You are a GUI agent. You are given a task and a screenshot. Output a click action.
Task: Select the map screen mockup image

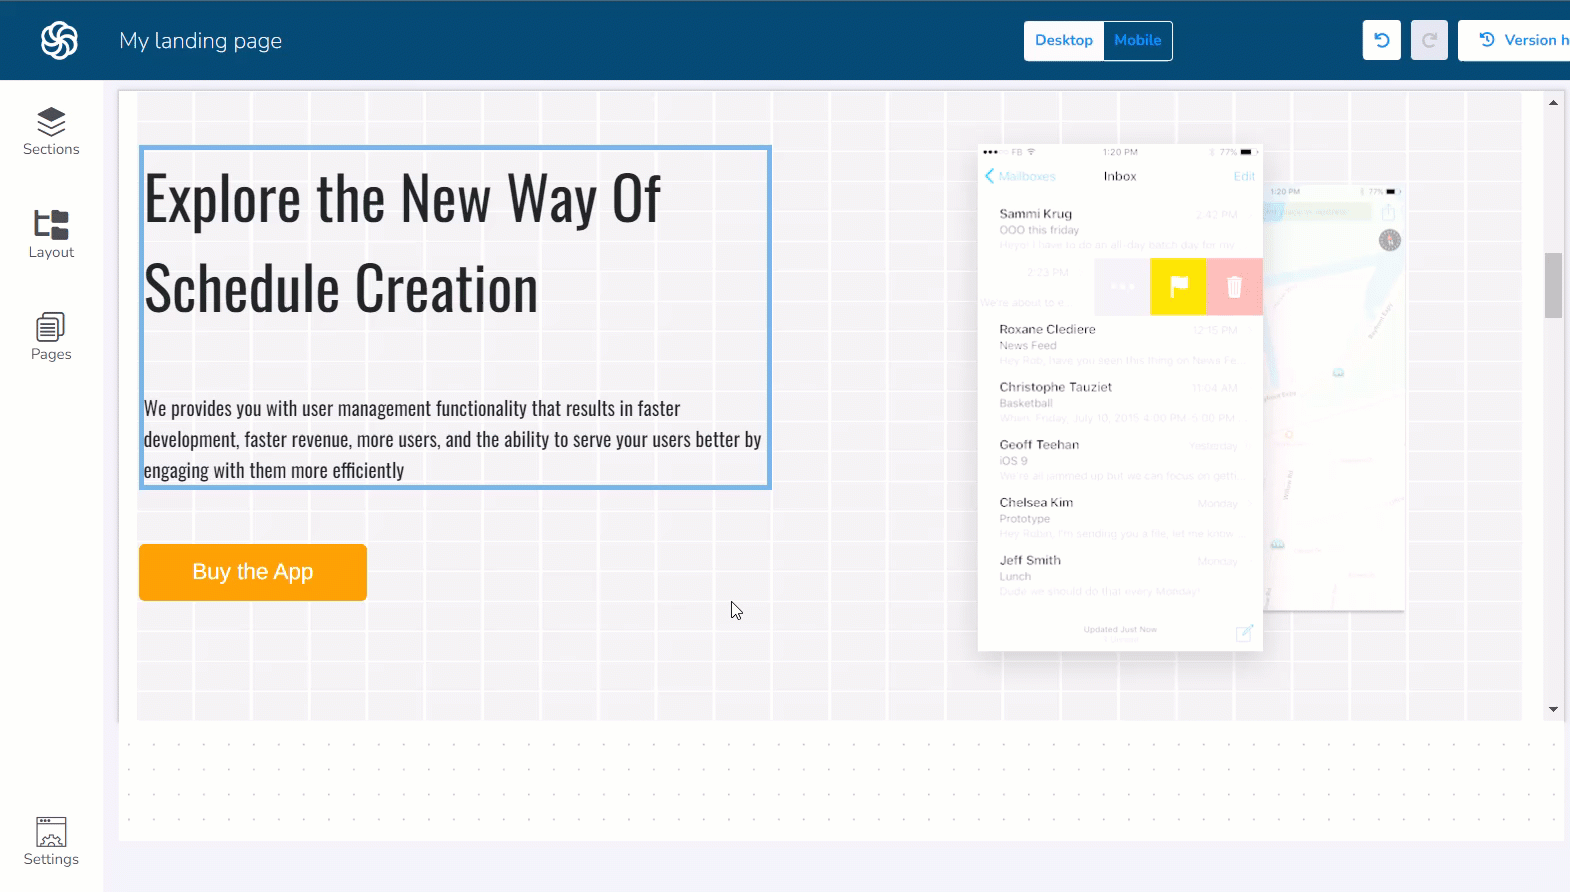tap(1334, 397)
